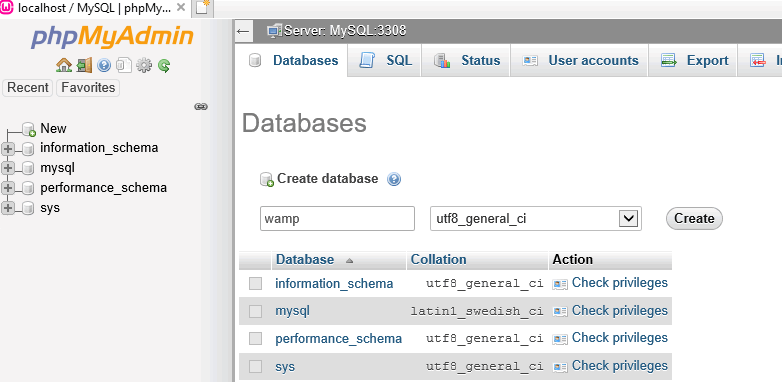The width and height of the screenshot is (782, 382).
Task: Click the Recent button
Action: coord(28,88)
